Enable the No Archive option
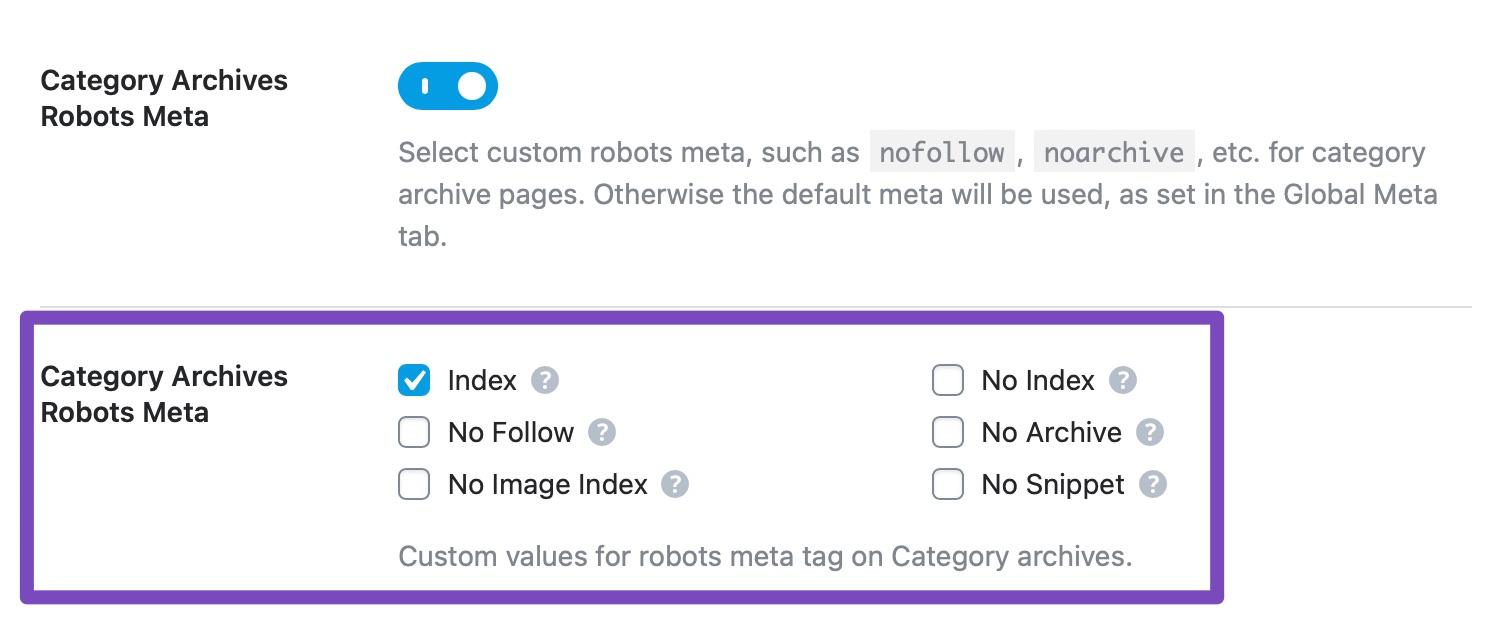The height and width of the screenshot is (626, 1508). 947,432
